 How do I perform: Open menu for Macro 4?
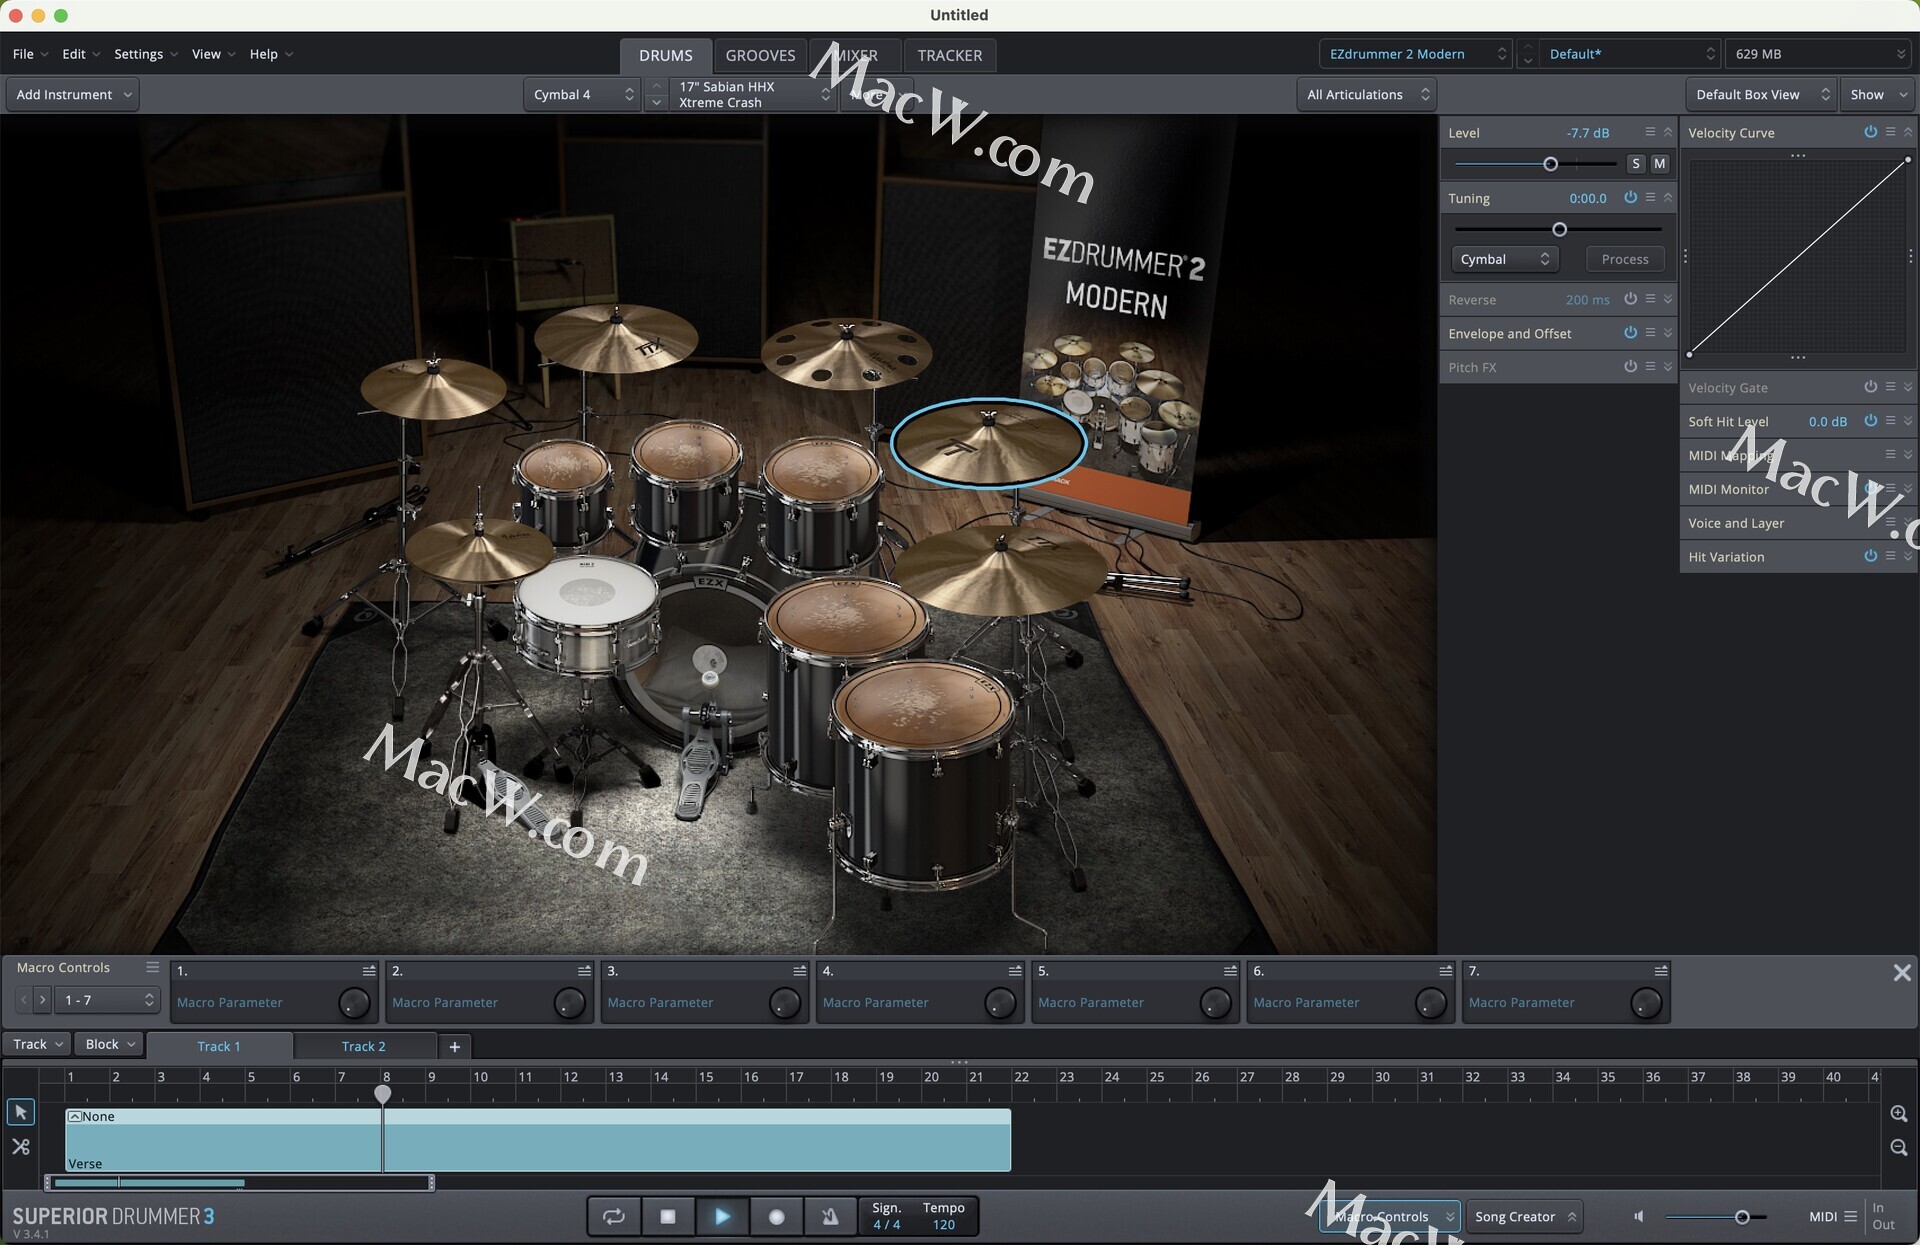[1015, 970]
